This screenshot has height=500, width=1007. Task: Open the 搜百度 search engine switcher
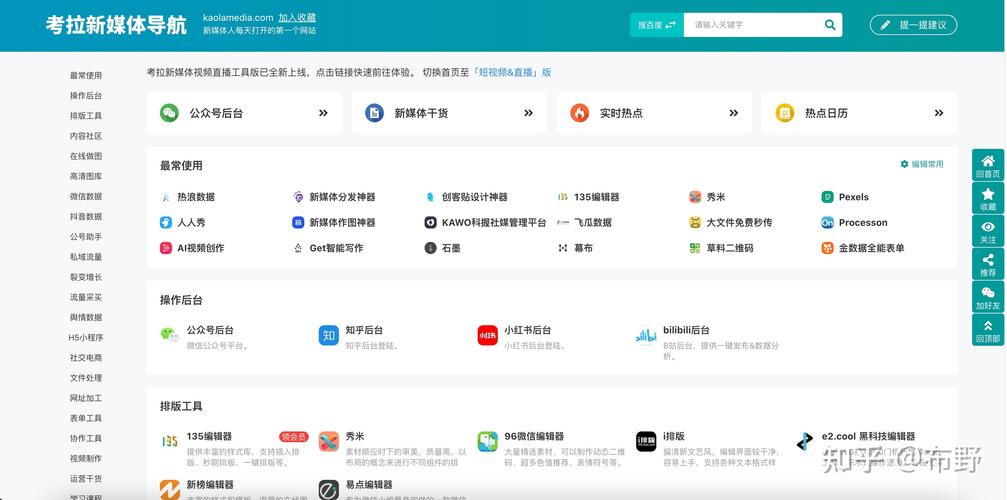[x=656, y=25]
